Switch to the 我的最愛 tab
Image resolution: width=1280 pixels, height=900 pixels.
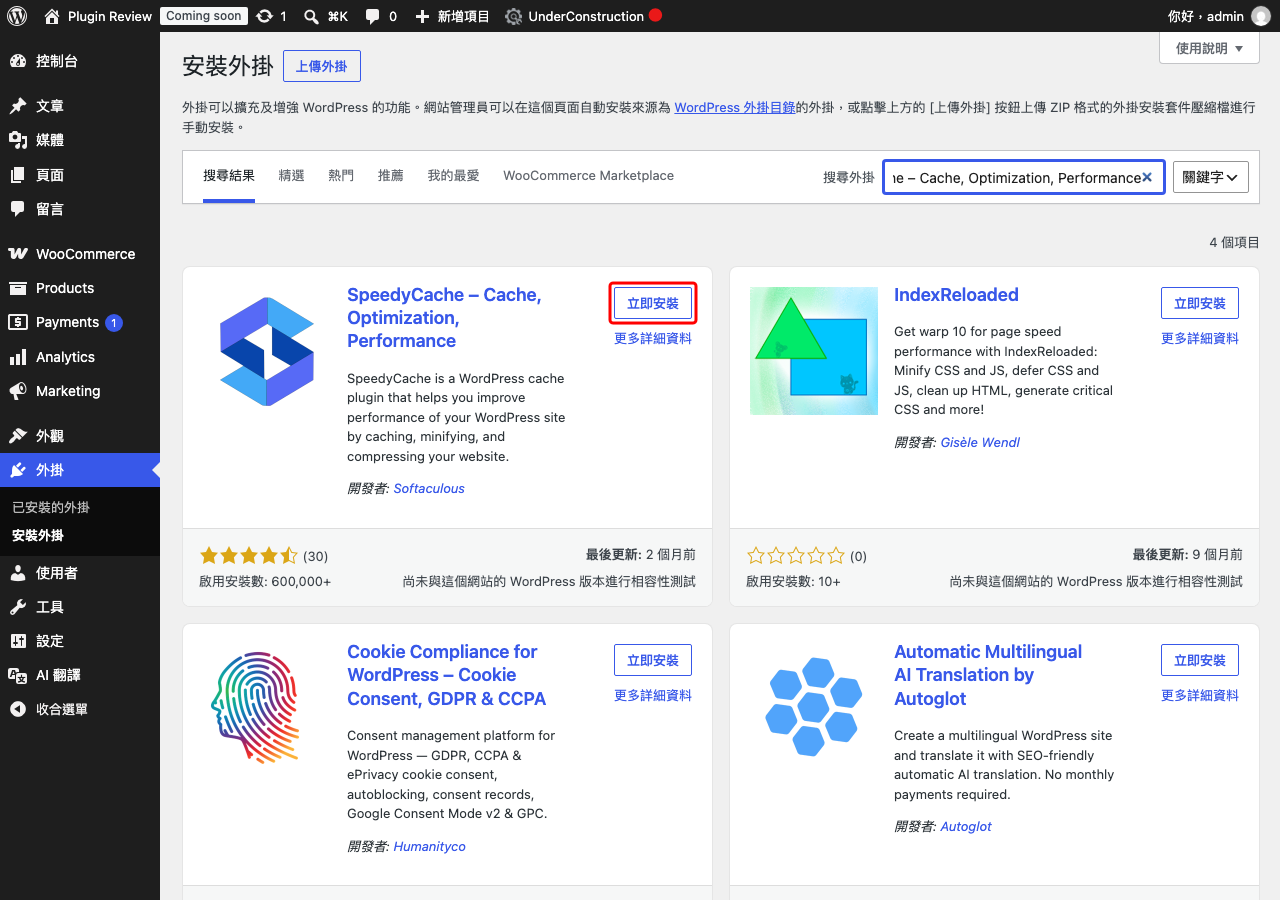(x=454, y=176)
